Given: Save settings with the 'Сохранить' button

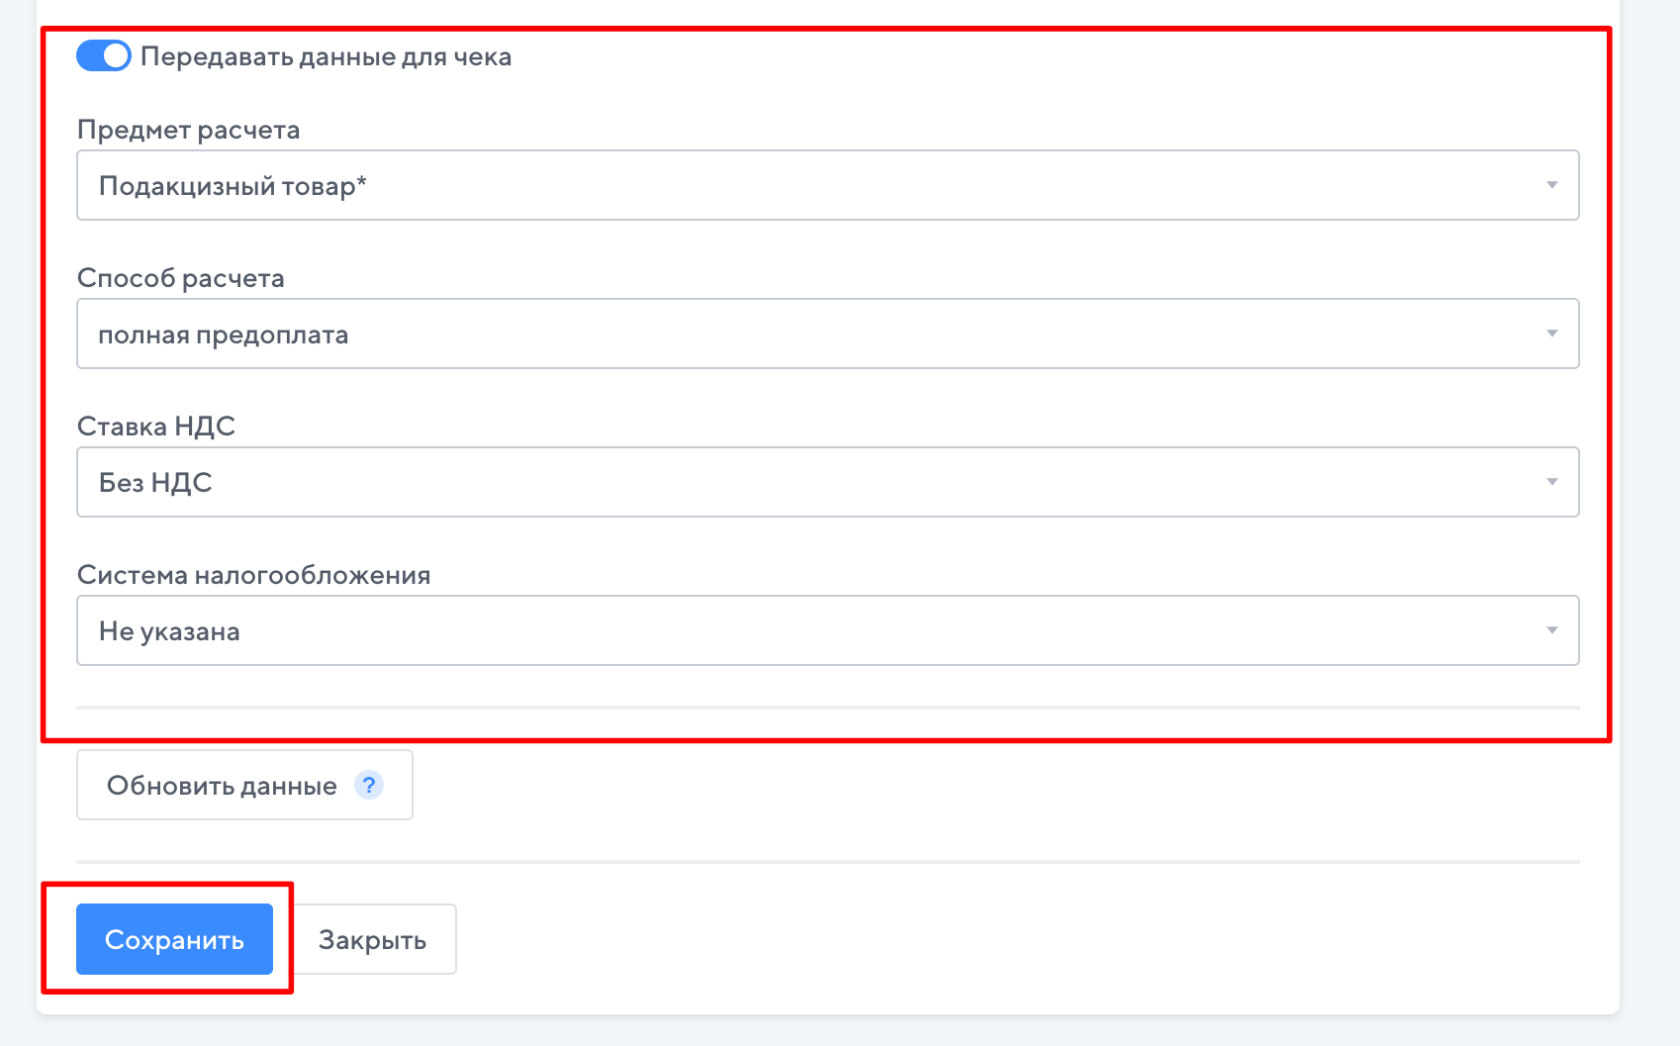Looking at the screenshot, I should pyautogui.click(x=174, y=939).
